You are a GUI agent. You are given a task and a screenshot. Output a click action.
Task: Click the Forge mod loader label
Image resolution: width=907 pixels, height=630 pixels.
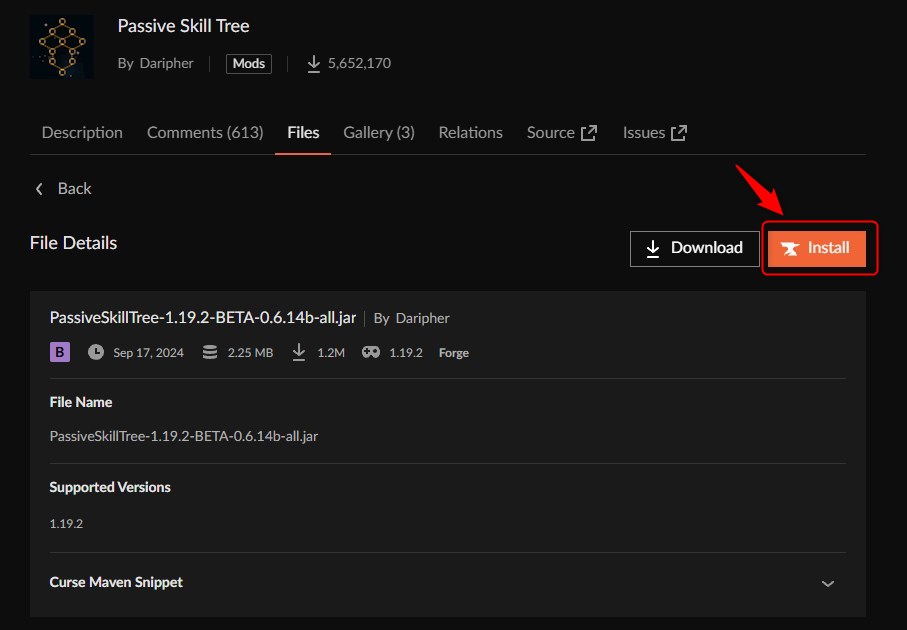click(x=454, y=352)
